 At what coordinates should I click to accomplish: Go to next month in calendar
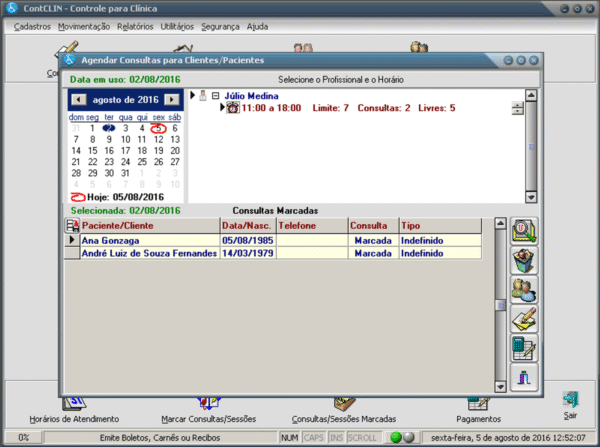(x=172, y=100)
